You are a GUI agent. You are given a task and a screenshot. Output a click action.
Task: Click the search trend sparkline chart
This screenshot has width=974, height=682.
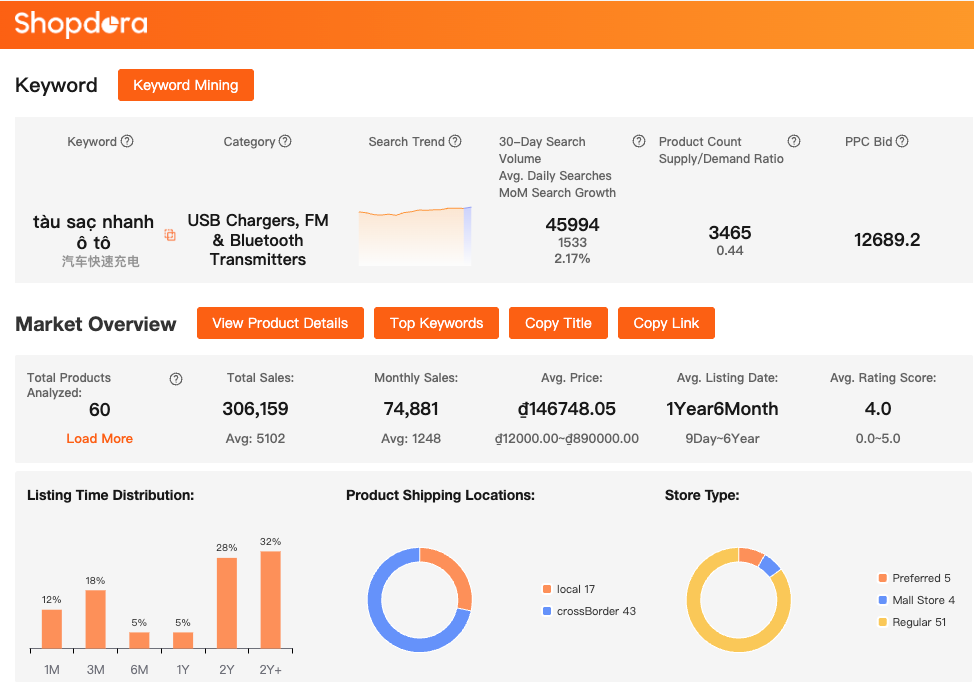[414, 237]
